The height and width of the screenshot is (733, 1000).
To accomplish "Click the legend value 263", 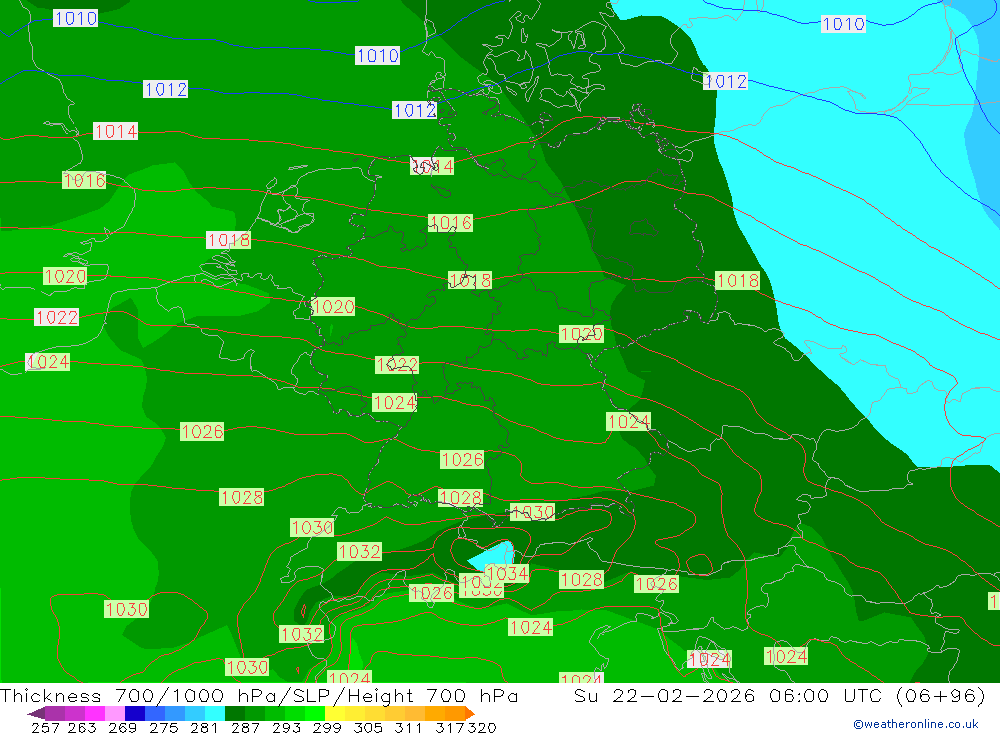I will pos(82,727).
